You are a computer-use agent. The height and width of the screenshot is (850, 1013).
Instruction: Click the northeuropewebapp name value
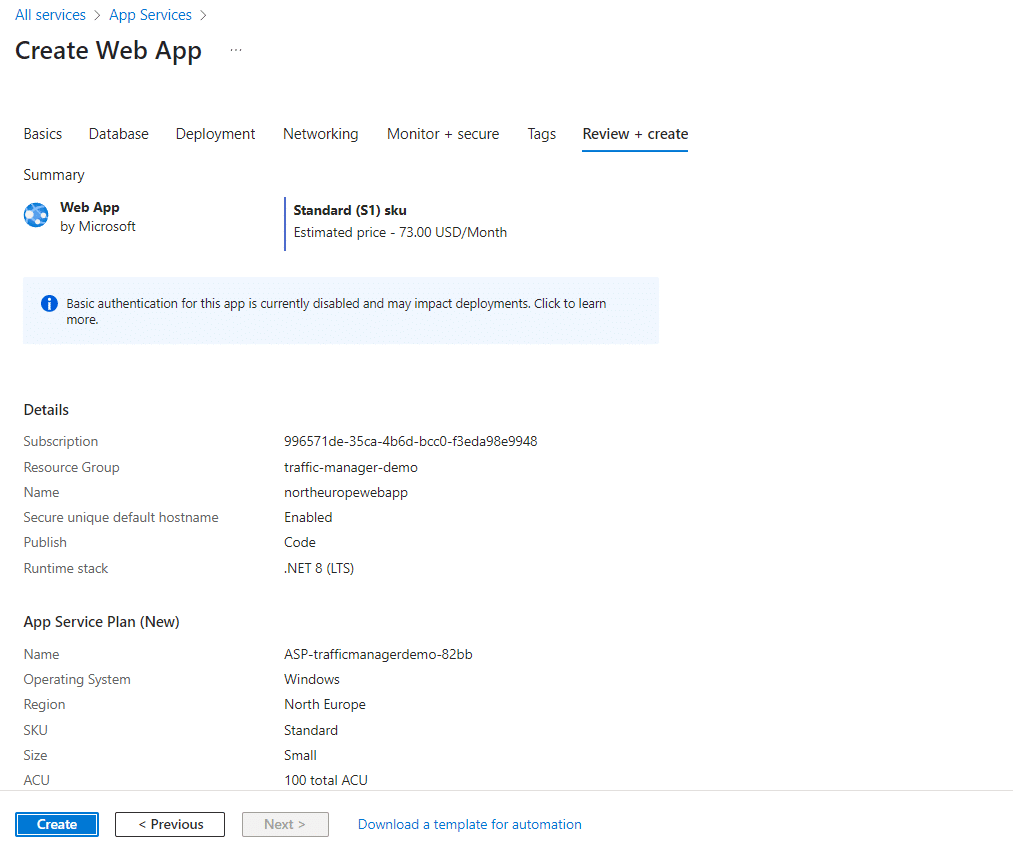346,492
